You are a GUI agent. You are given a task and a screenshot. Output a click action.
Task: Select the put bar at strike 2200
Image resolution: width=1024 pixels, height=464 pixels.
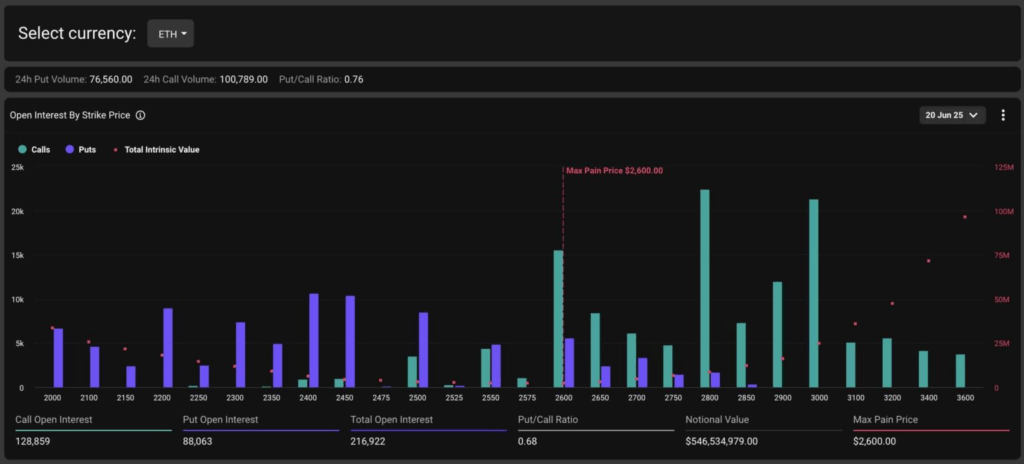(168, 347)
